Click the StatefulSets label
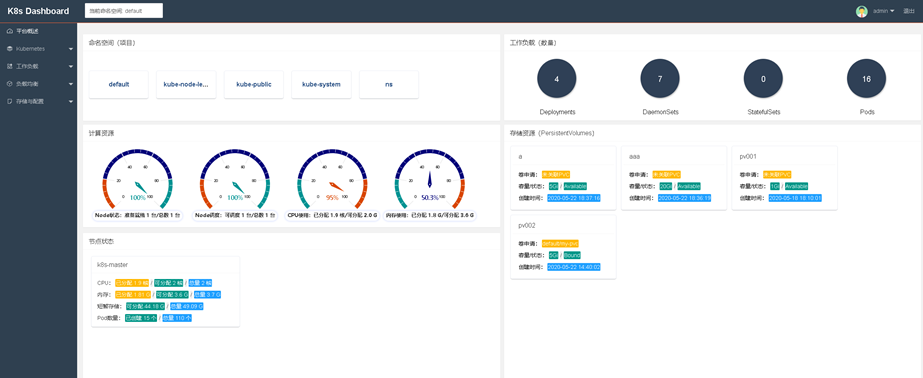Viewport: 923px width, 378px height. click(x=763, y=111)
